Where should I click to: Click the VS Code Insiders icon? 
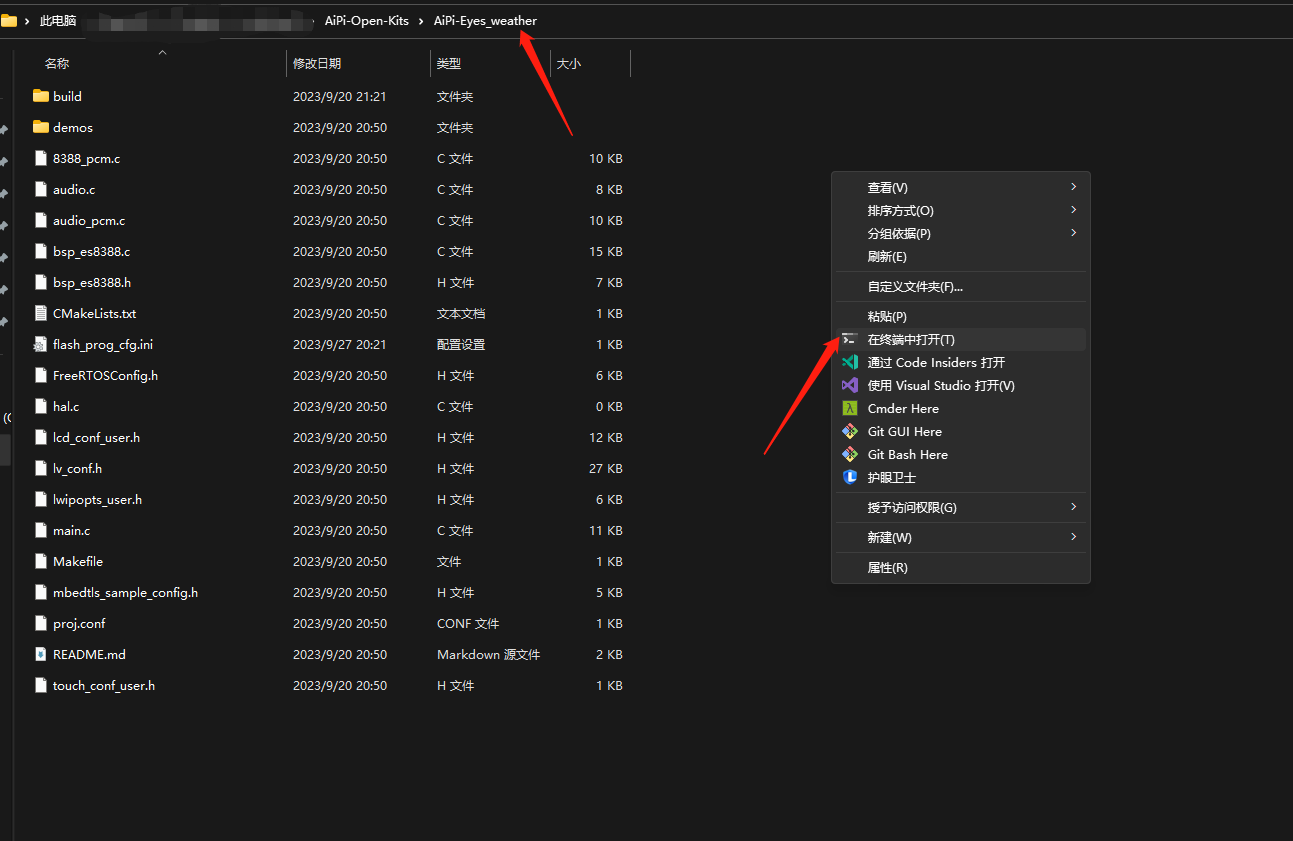point(849,362)
